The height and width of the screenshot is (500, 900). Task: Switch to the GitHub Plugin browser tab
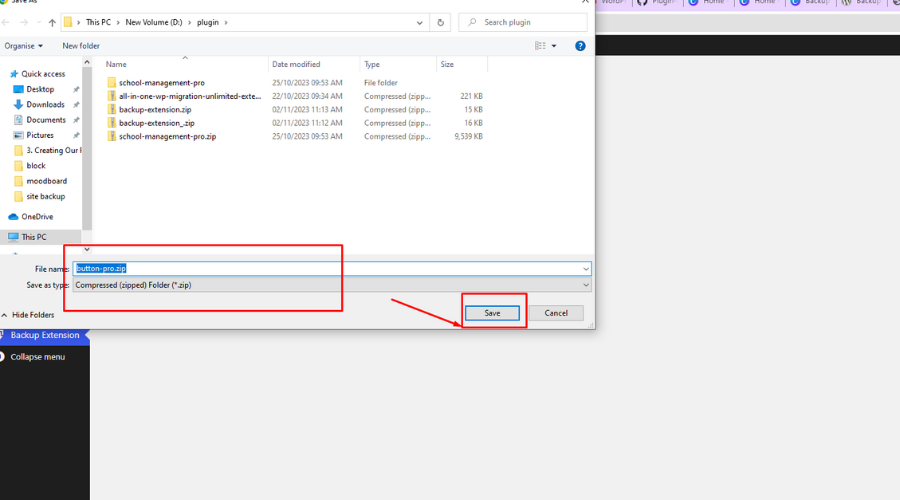(658, 2)
